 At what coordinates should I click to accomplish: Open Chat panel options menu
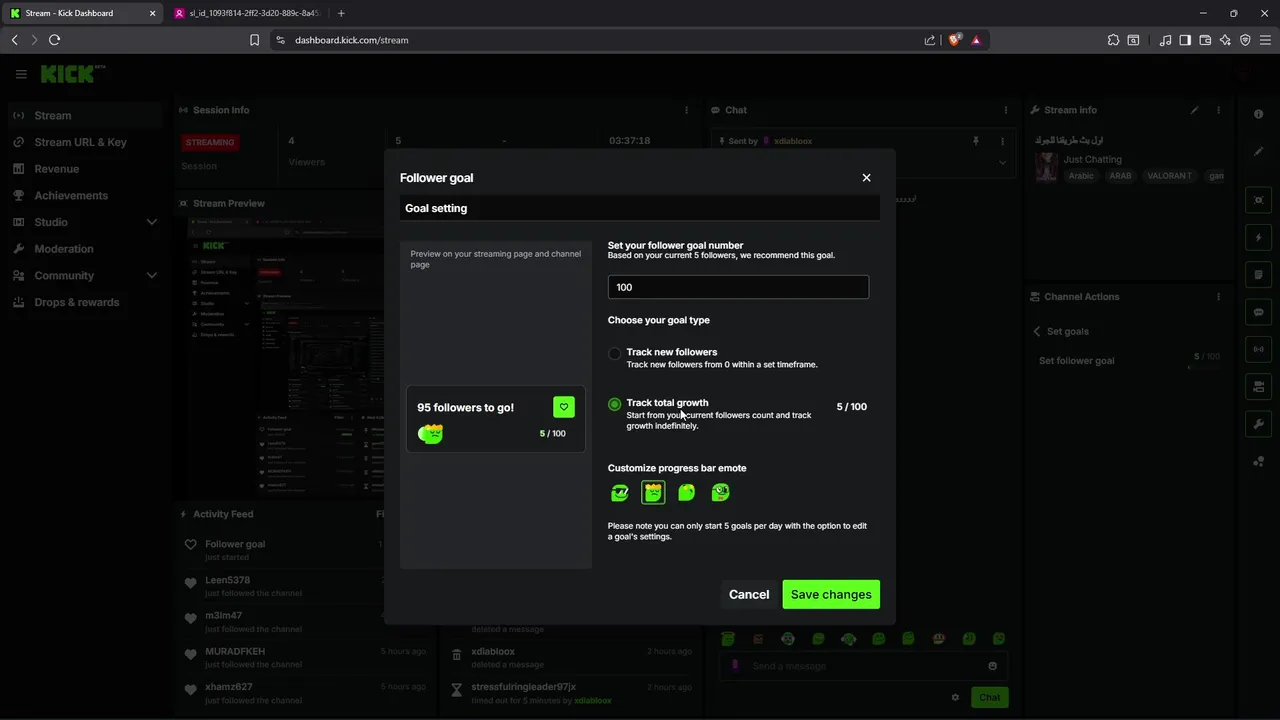point(1006,110)
